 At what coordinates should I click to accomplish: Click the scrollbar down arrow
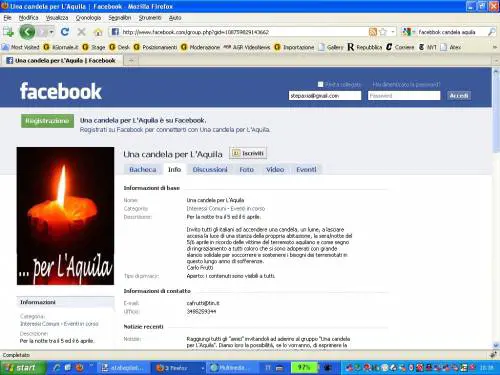point(496,345)
